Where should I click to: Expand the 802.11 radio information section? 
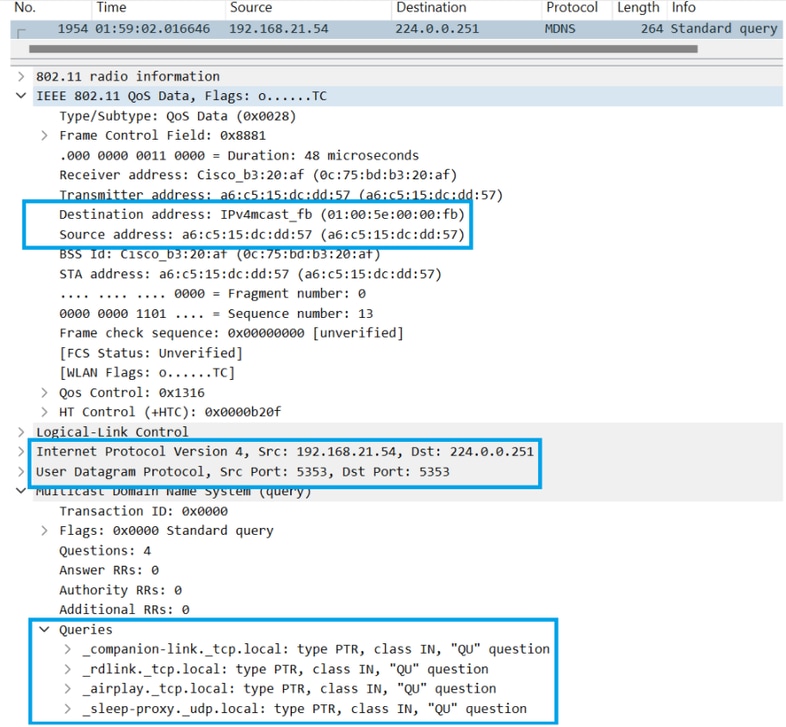pyautogui.click(x=21, y=77)
